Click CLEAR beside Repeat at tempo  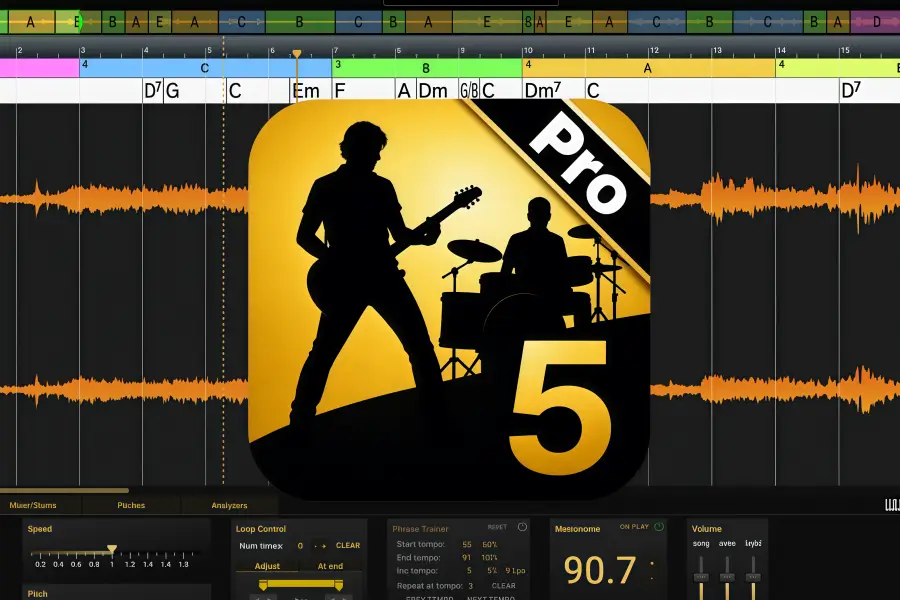click(x=503, y=586)
